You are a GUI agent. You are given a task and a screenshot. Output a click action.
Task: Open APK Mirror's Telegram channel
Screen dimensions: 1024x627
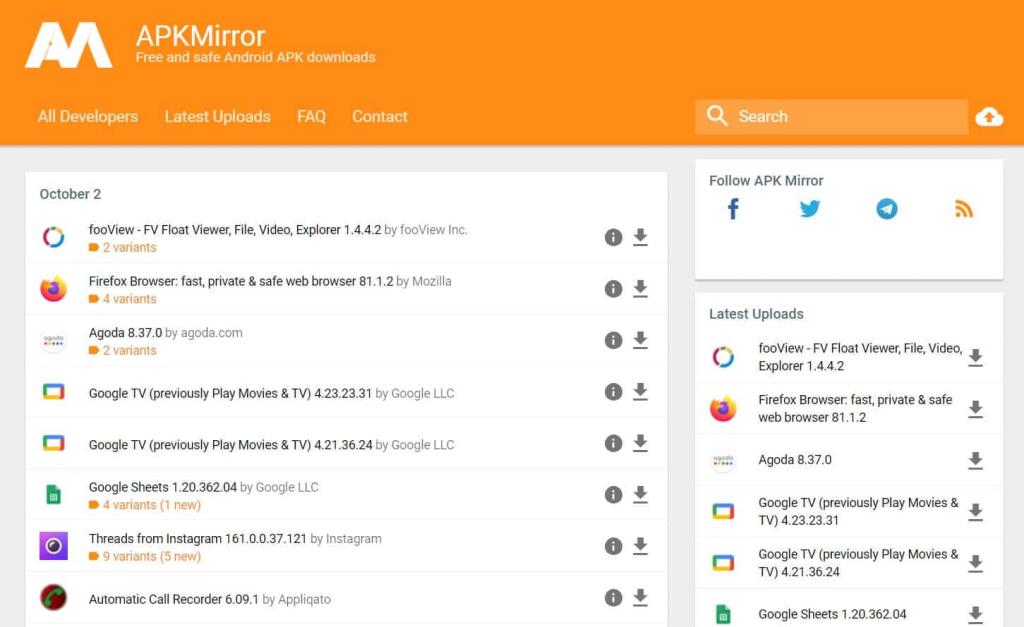coord(887,209)
